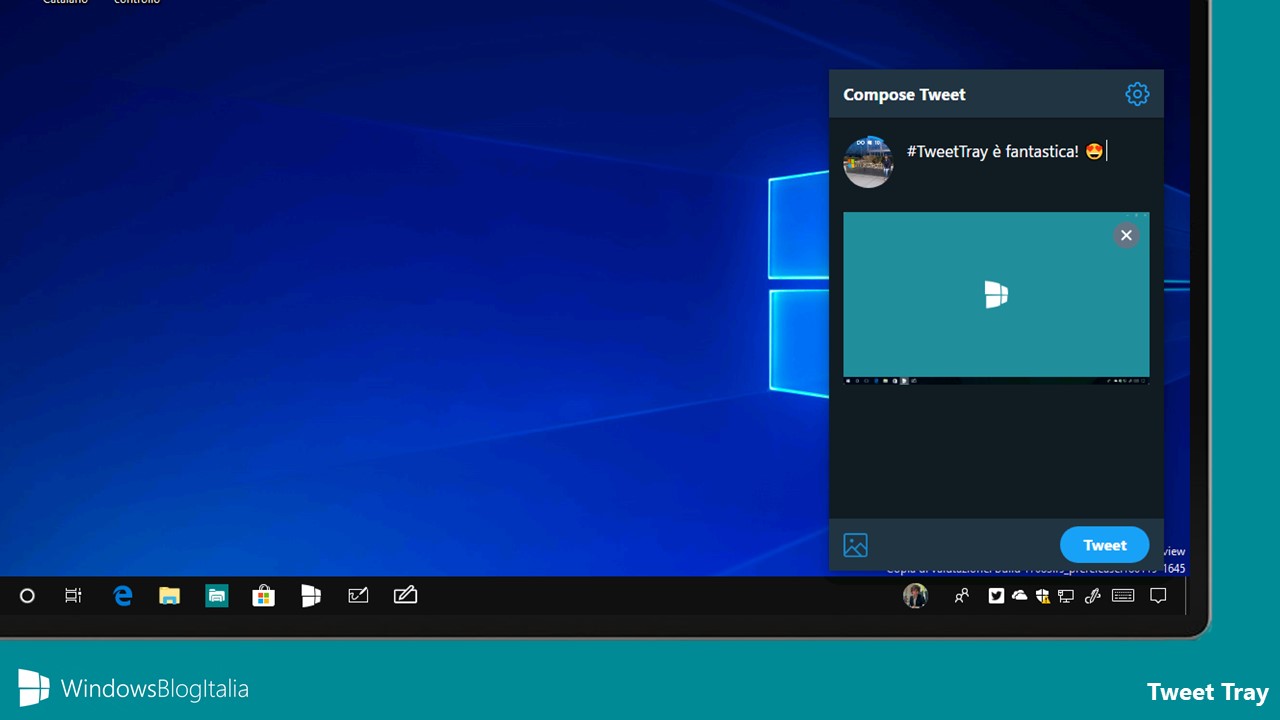
Task: Open the Action Center notifications icon
Action: tap(1158, 596)
